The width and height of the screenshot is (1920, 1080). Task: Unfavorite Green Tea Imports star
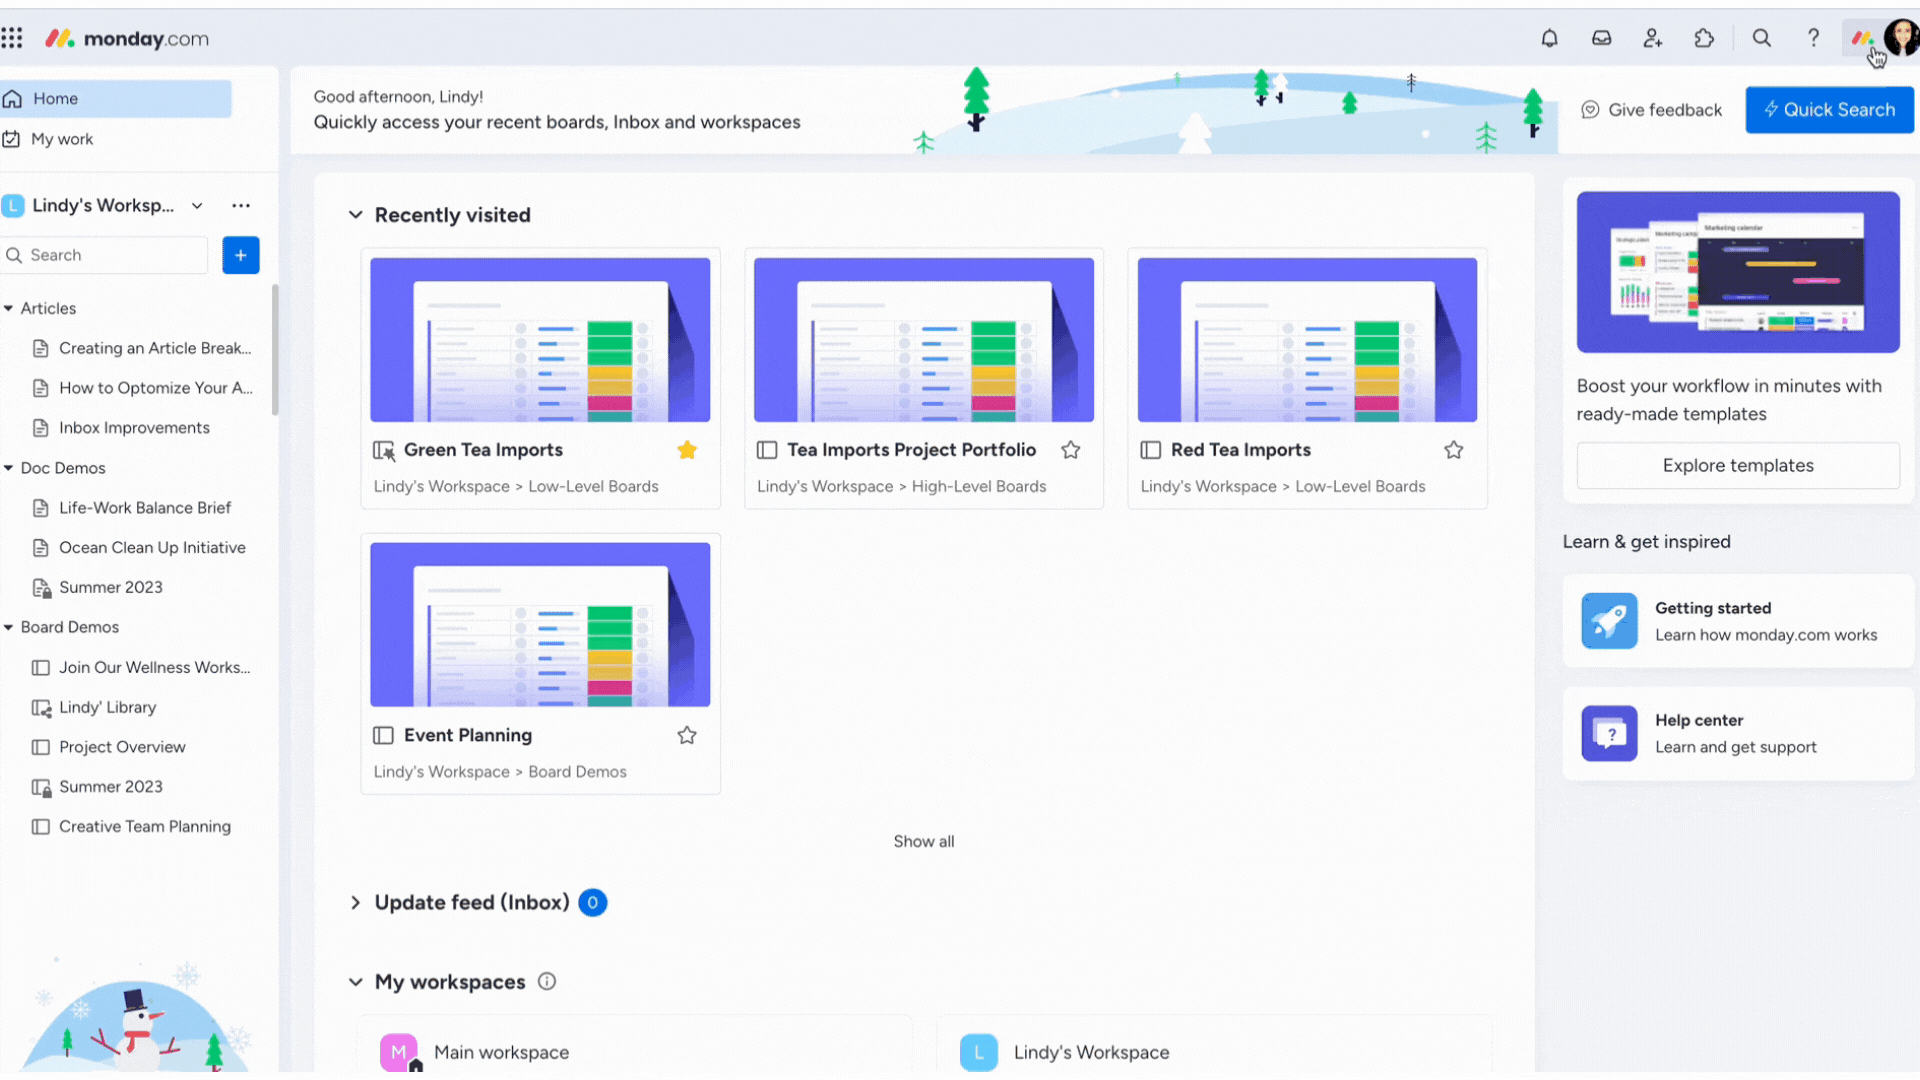coord(687,450)
